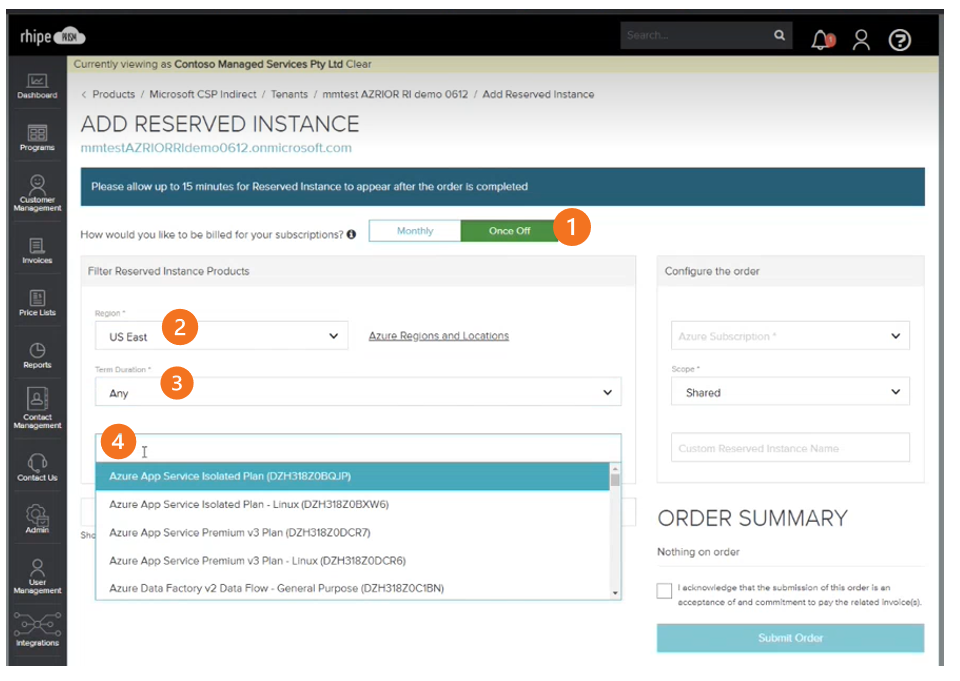Viewport: 960px width, 681px height.
Task: Click the rhipe logo
Action: pos(53,37)
